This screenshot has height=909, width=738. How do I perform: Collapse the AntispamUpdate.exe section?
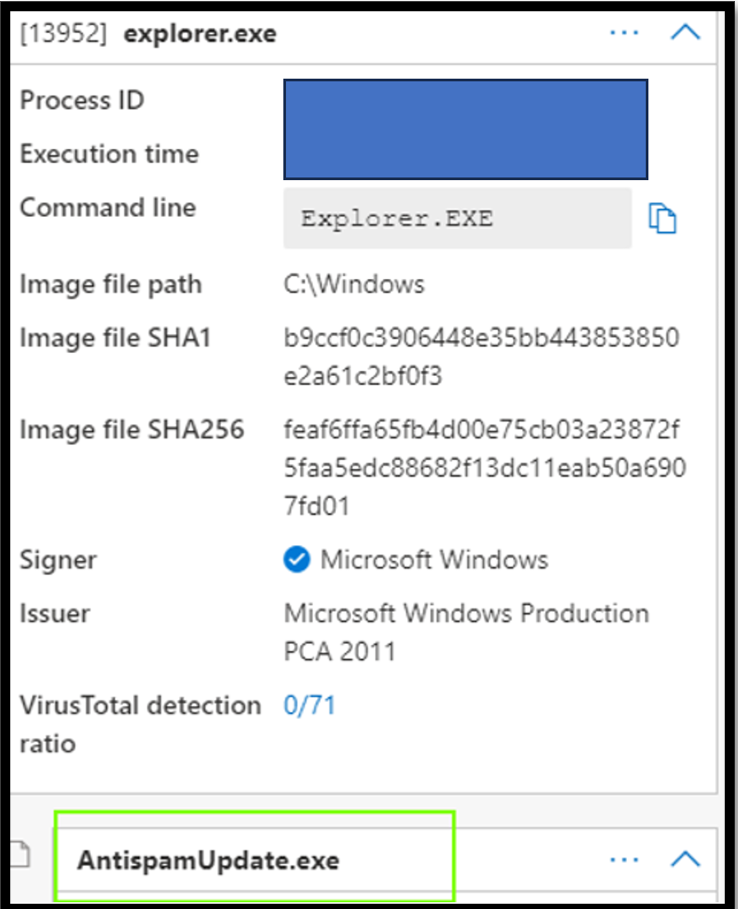click(685, 858)
